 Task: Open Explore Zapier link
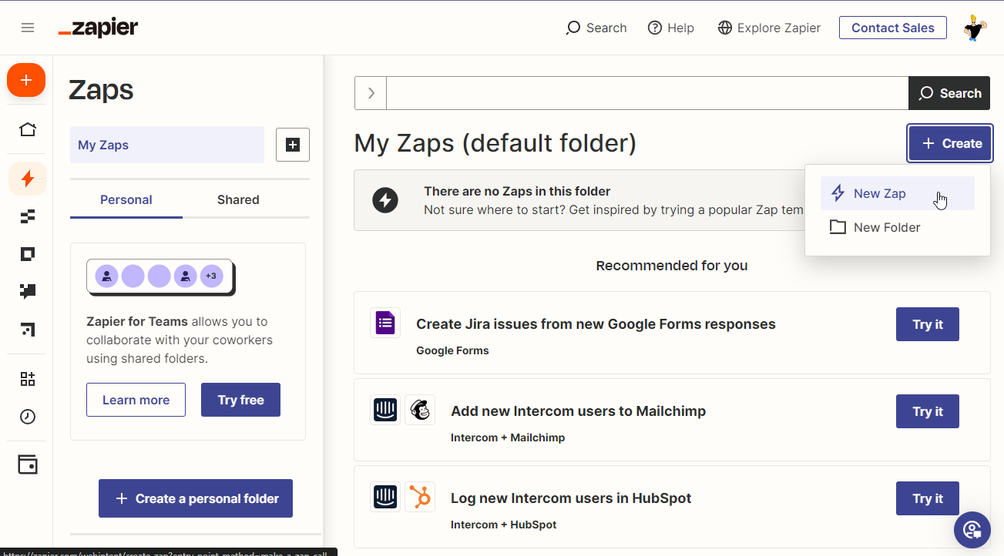[769, 28]
